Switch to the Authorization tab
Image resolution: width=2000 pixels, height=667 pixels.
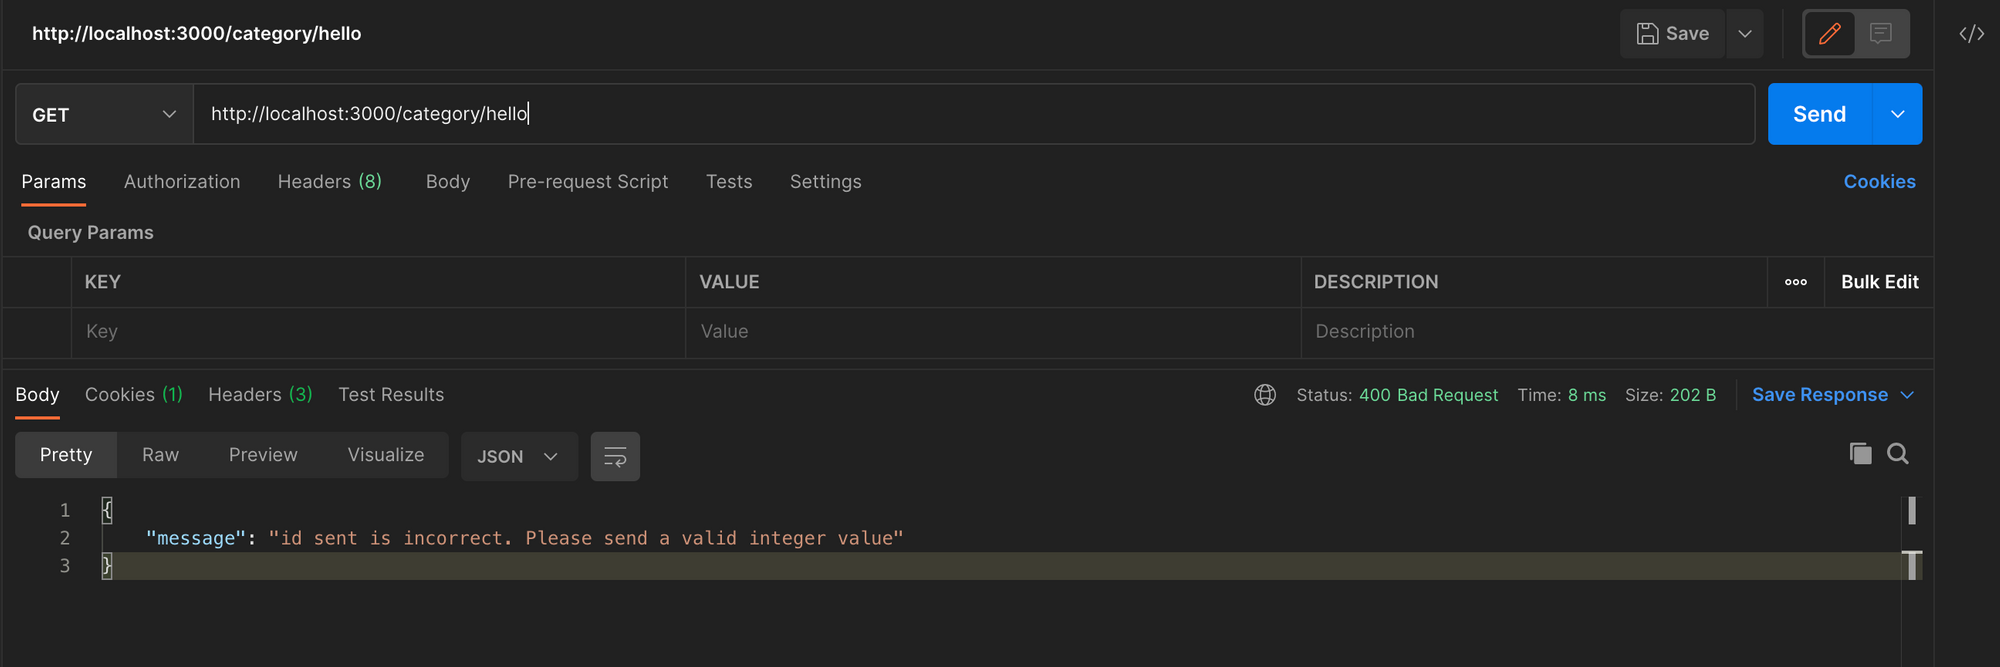182,182
